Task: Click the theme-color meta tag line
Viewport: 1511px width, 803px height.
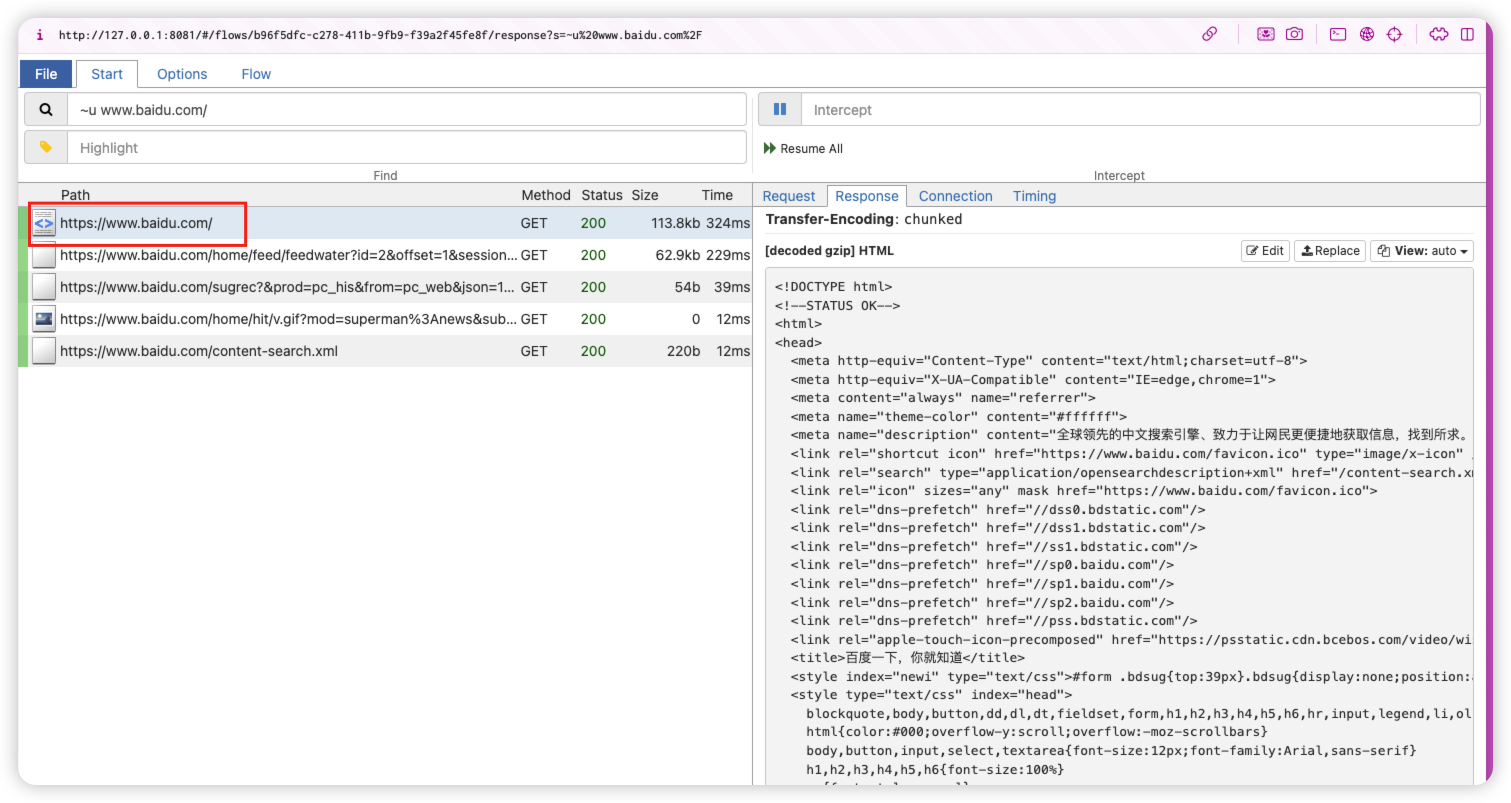Action: pos(958,416)
